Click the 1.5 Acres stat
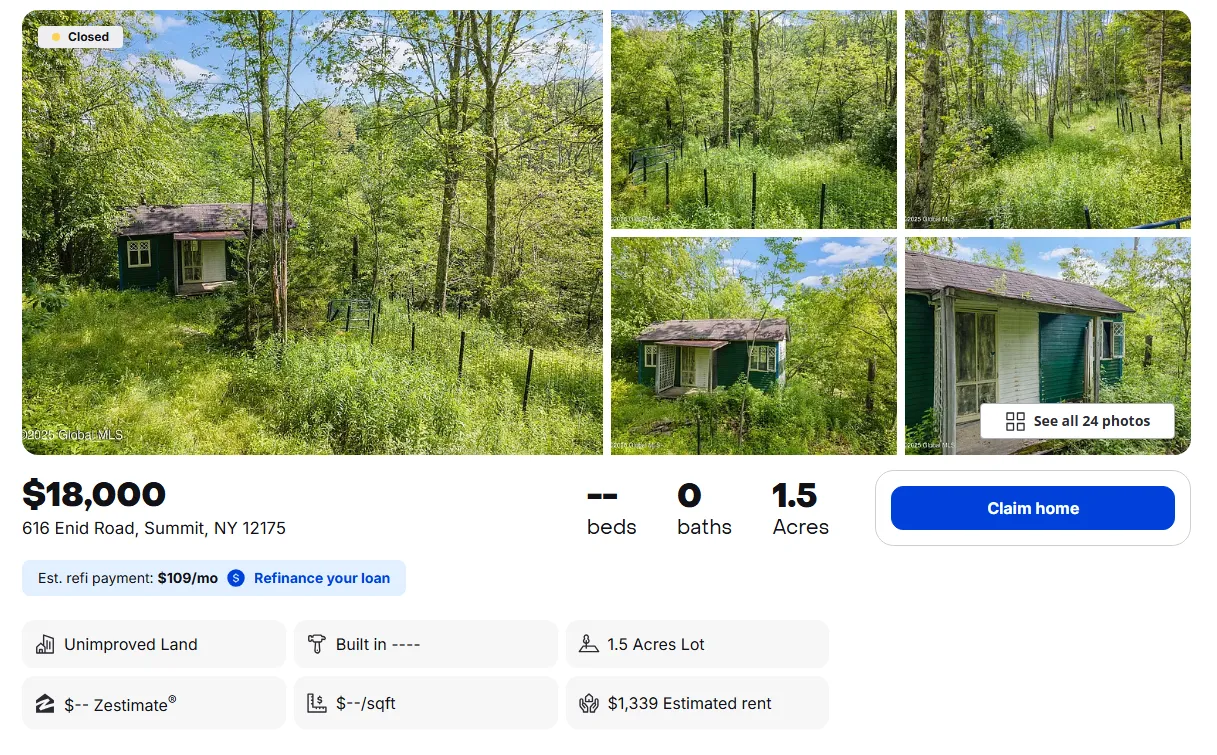The width and height of the screenshot is (1217, 755). 800,509
